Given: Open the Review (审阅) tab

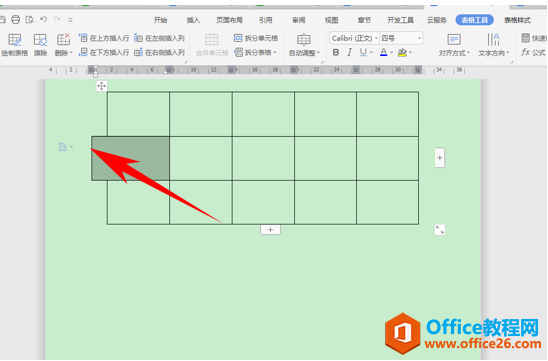Looking at the screenshot, I should click(298, 20).
